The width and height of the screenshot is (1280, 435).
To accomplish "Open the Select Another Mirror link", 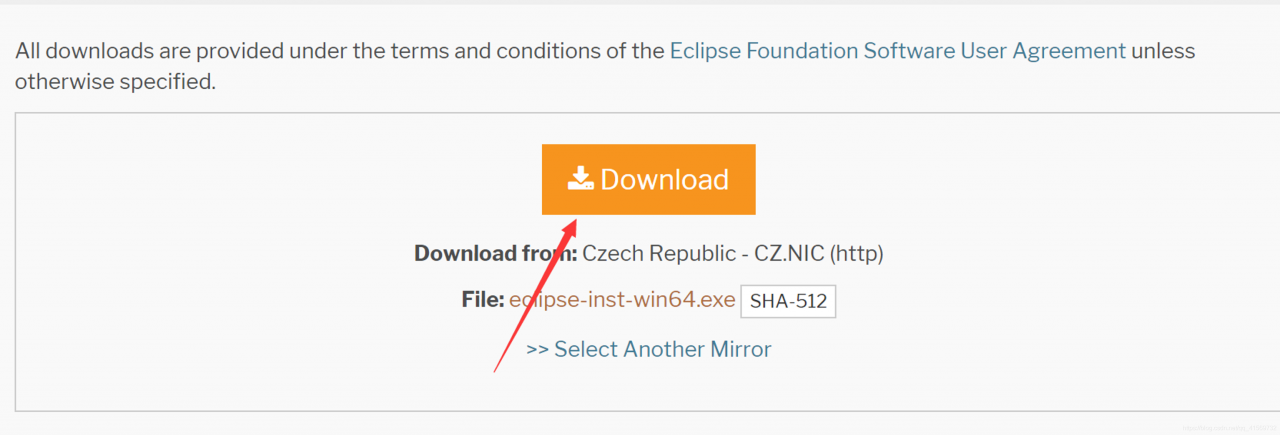I will [662, 349].
